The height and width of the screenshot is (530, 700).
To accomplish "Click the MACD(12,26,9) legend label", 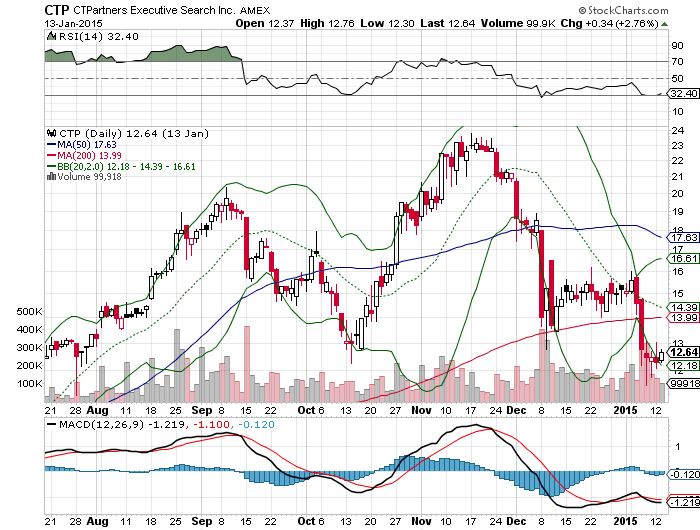I will 102,424.
